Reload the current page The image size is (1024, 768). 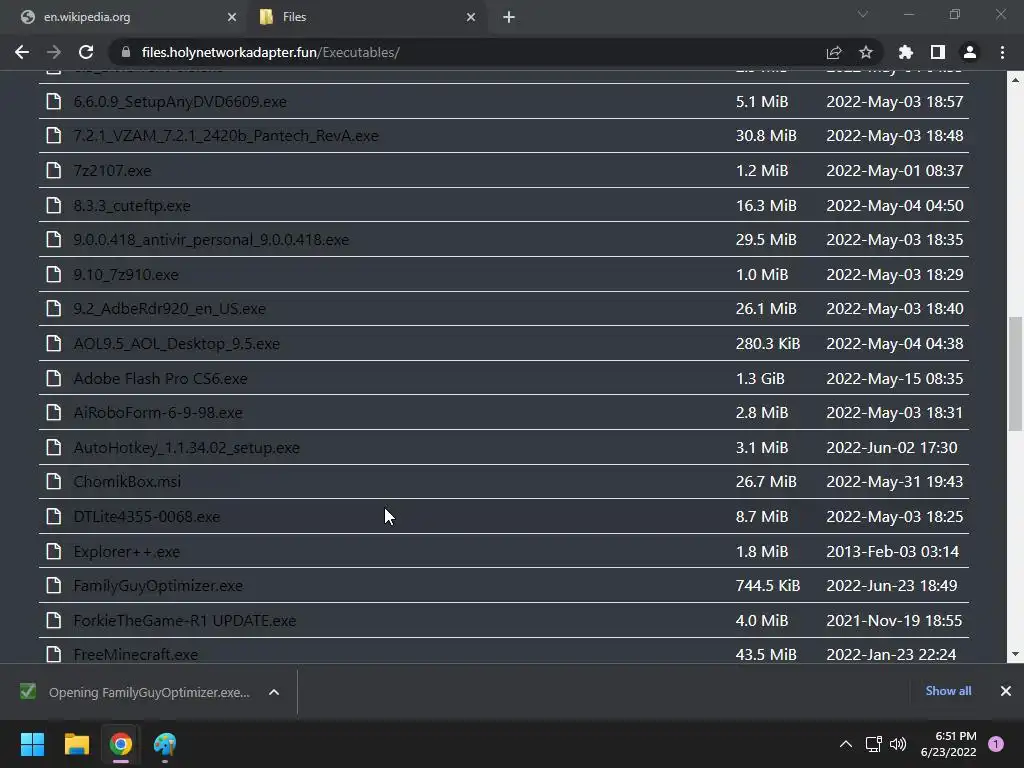(86, 52)
